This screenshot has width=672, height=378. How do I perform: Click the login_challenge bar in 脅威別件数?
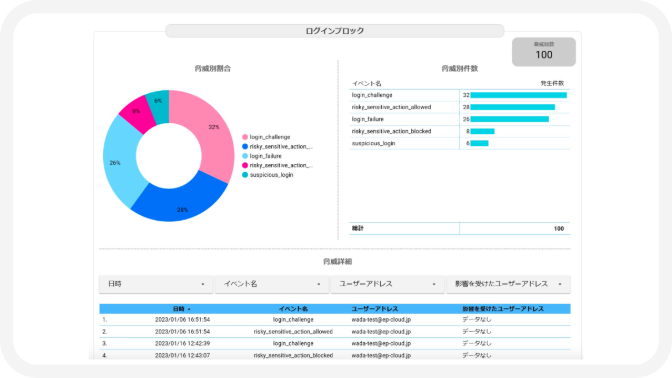(x=519, y=95)
